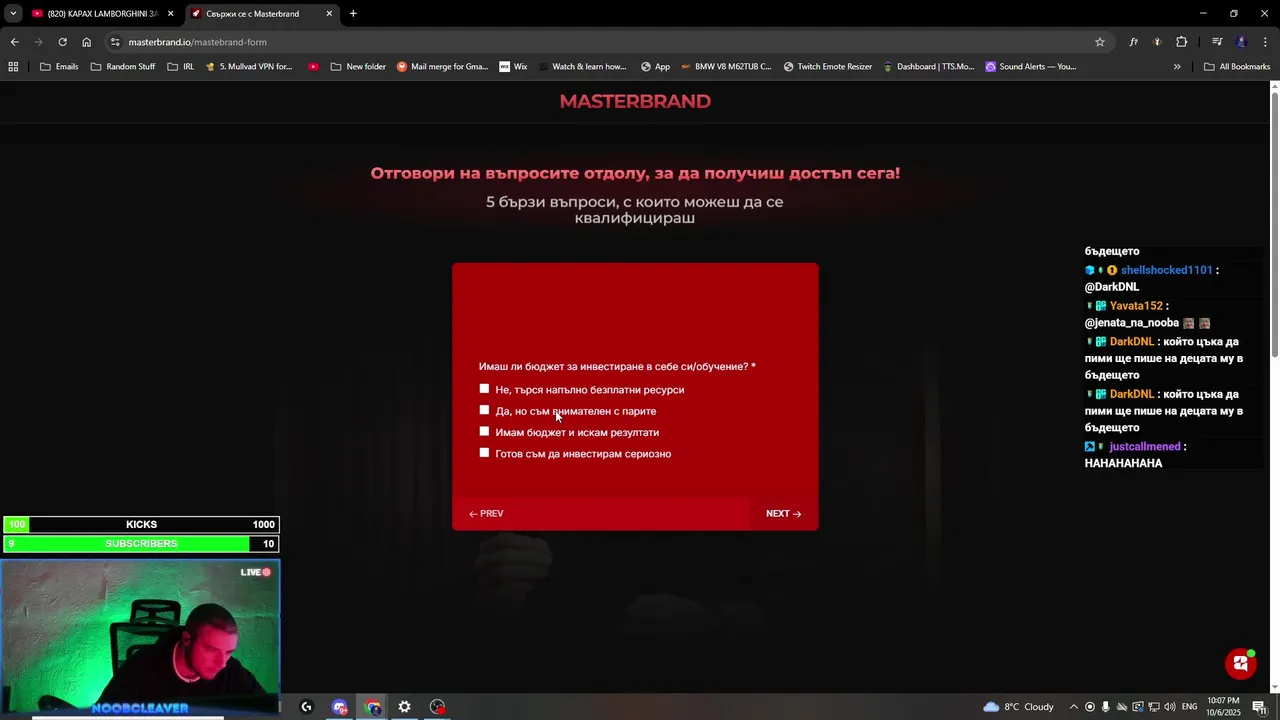
Task: Open the Mail merge for Gmail bookmark
Action: 442,67
